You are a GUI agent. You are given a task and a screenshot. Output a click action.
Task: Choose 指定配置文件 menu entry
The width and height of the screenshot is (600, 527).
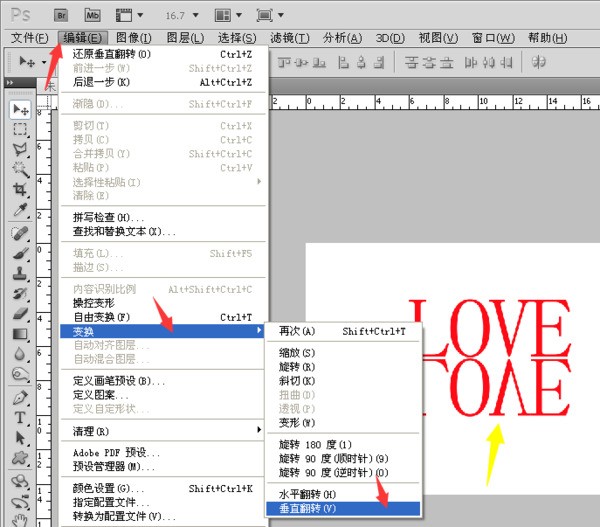click(x=162, y=502)
